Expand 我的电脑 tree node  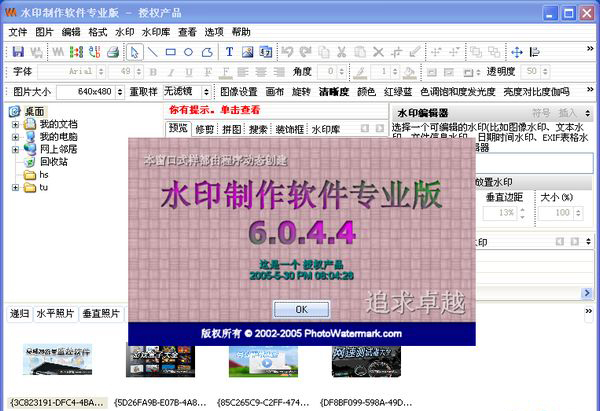point(15,137)
